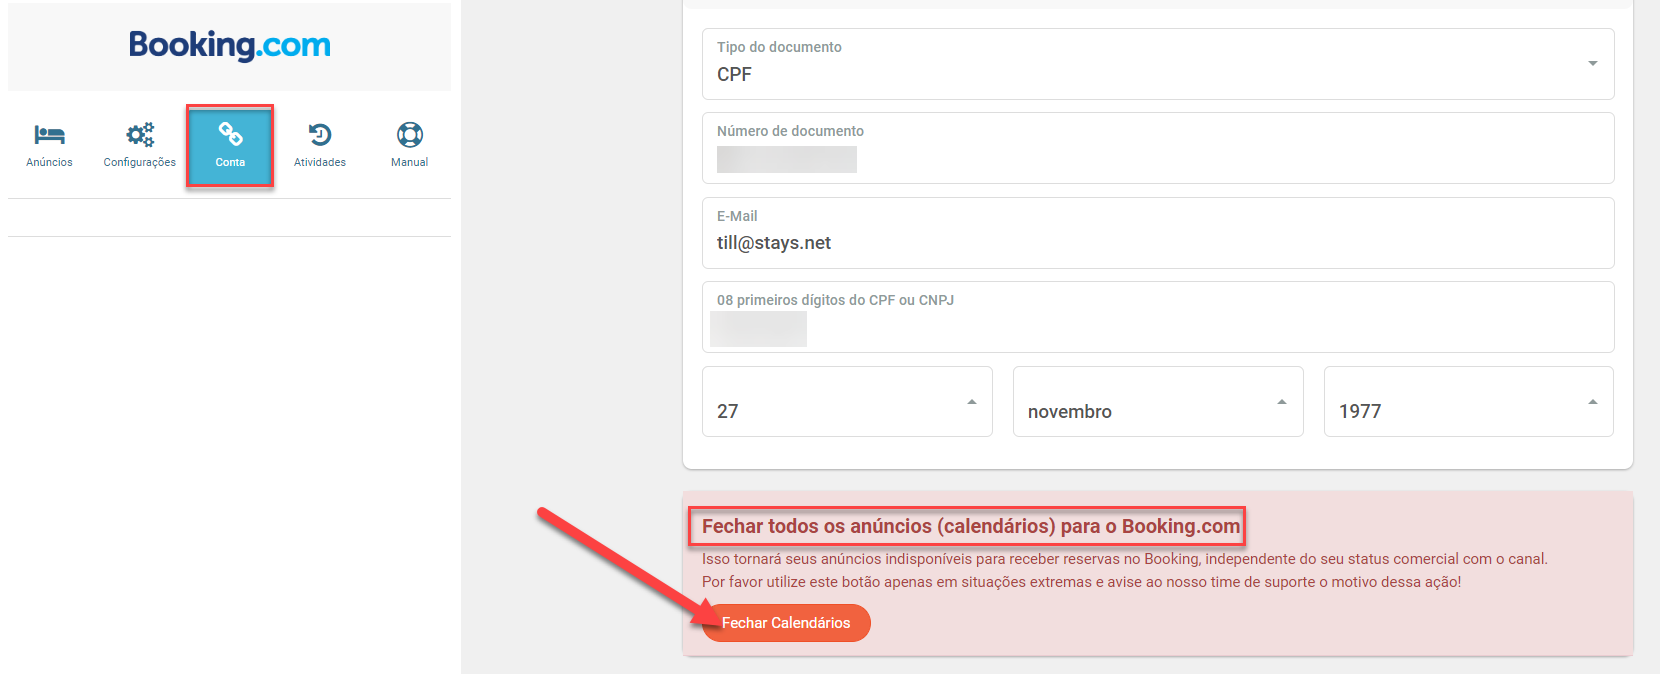Open the year dropdown showing 1977
1660x674 pixels.
click(1469, 401)
